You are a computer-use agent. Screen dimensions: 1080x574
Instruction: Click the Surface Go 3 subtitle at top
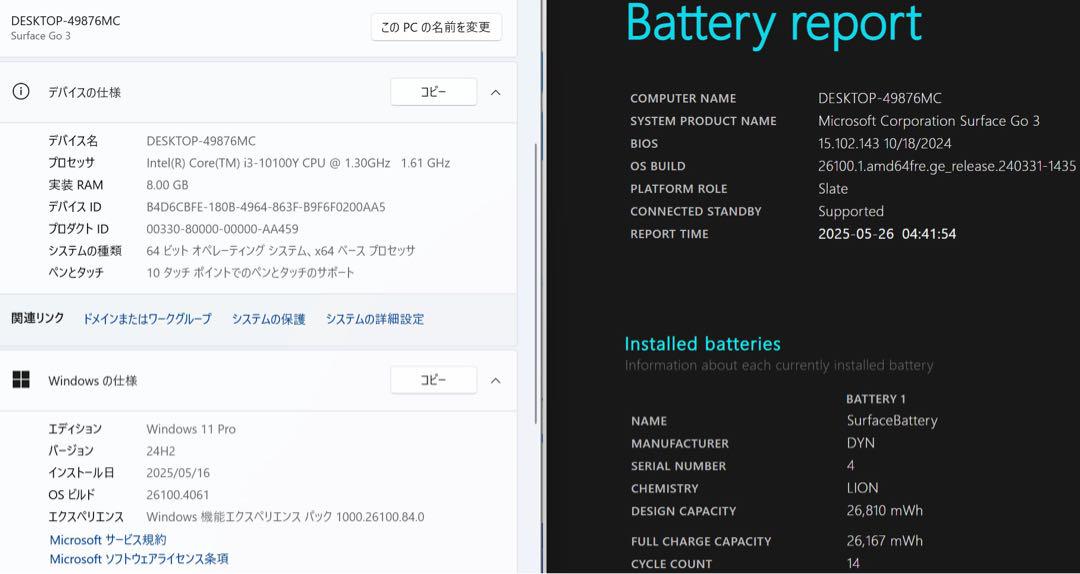pyautogui.click(x=41, y=36)
